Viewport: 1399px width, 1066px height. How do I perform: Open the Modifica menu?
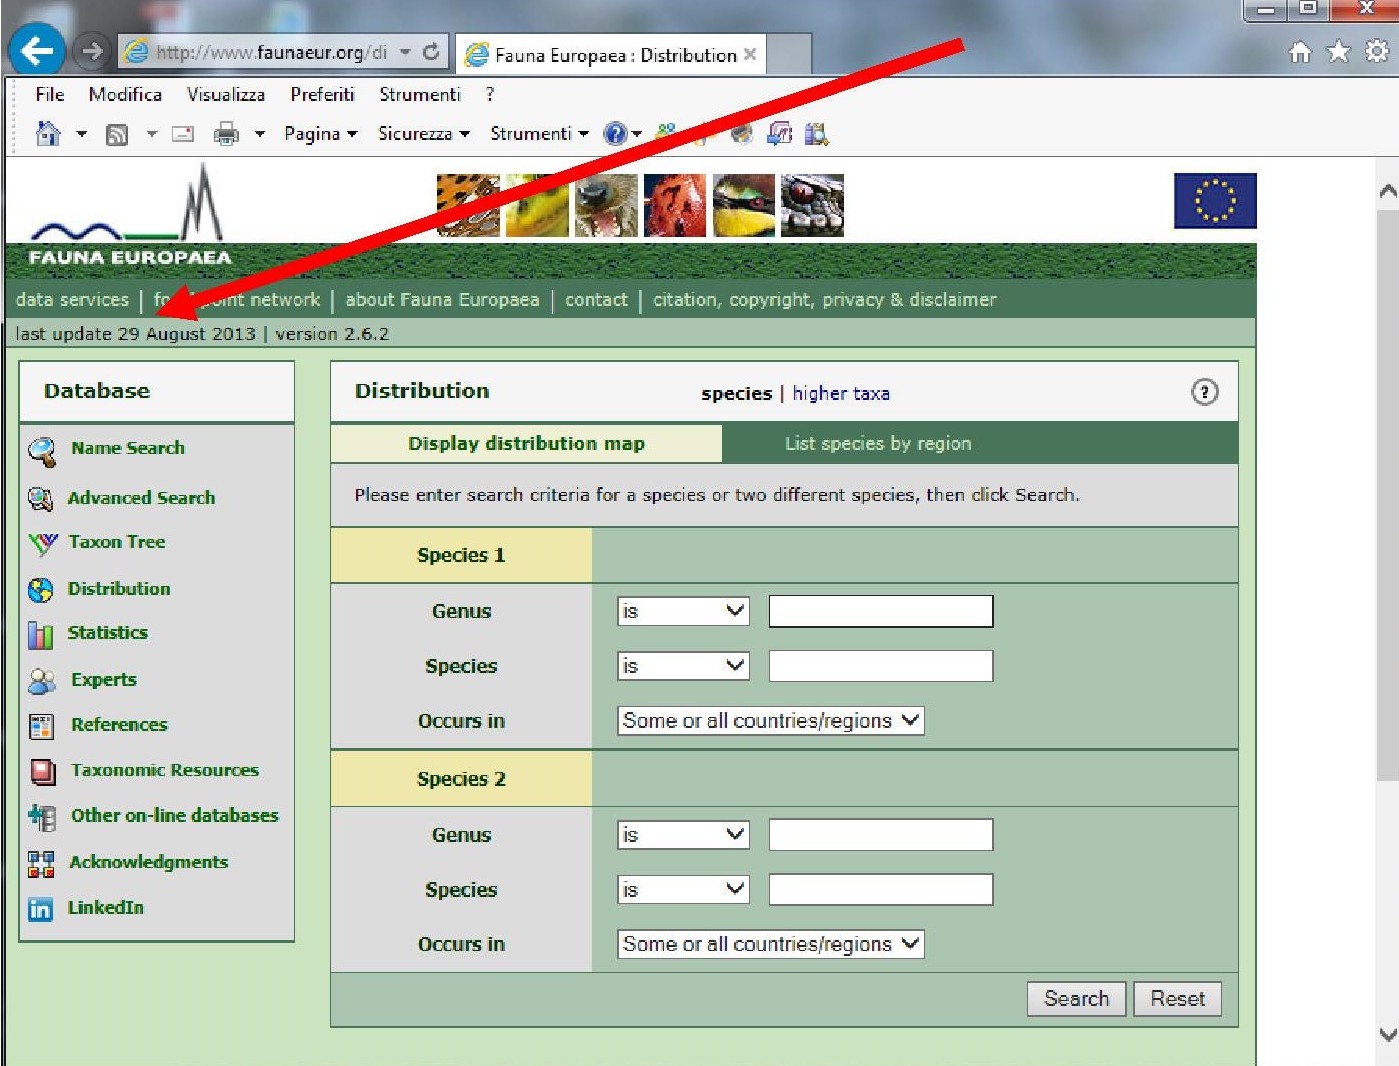(125, 94)
